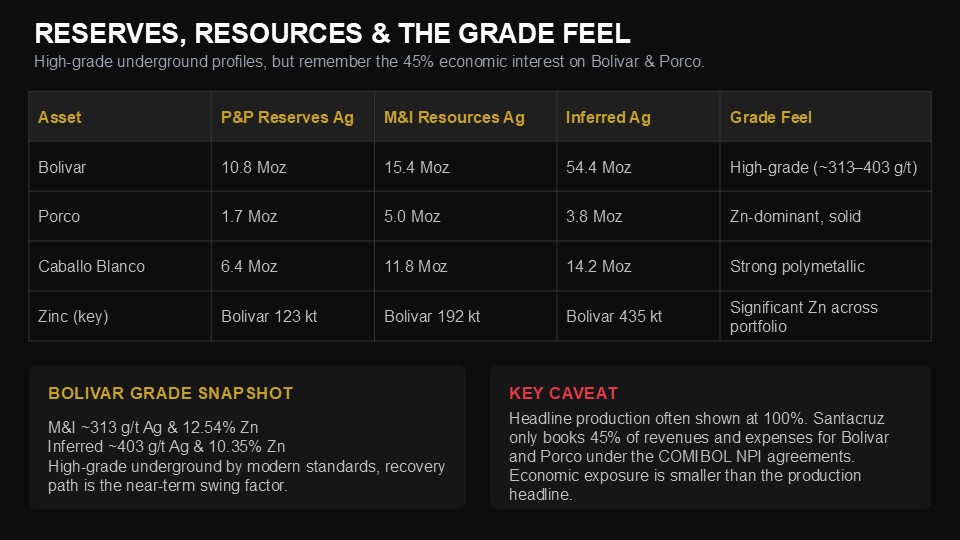Select the P&P Reserves Ag header
This screenshot has height=540, width=960.
click(287, 117)
